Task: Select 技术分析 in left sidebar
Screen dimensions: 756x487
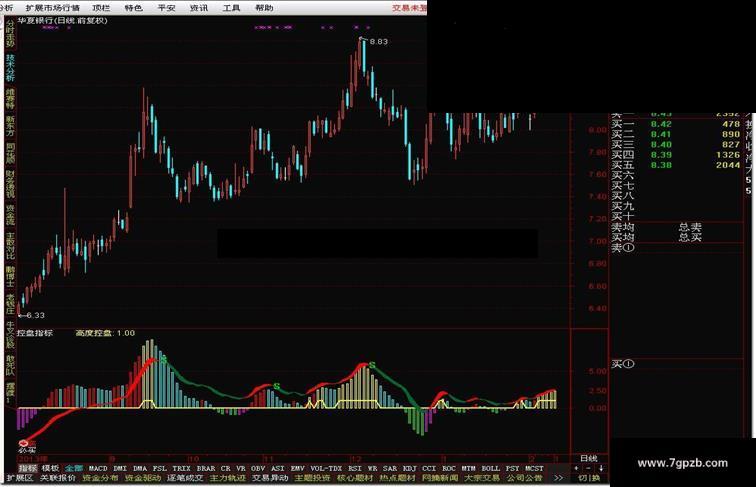Action: coord(10,67)
